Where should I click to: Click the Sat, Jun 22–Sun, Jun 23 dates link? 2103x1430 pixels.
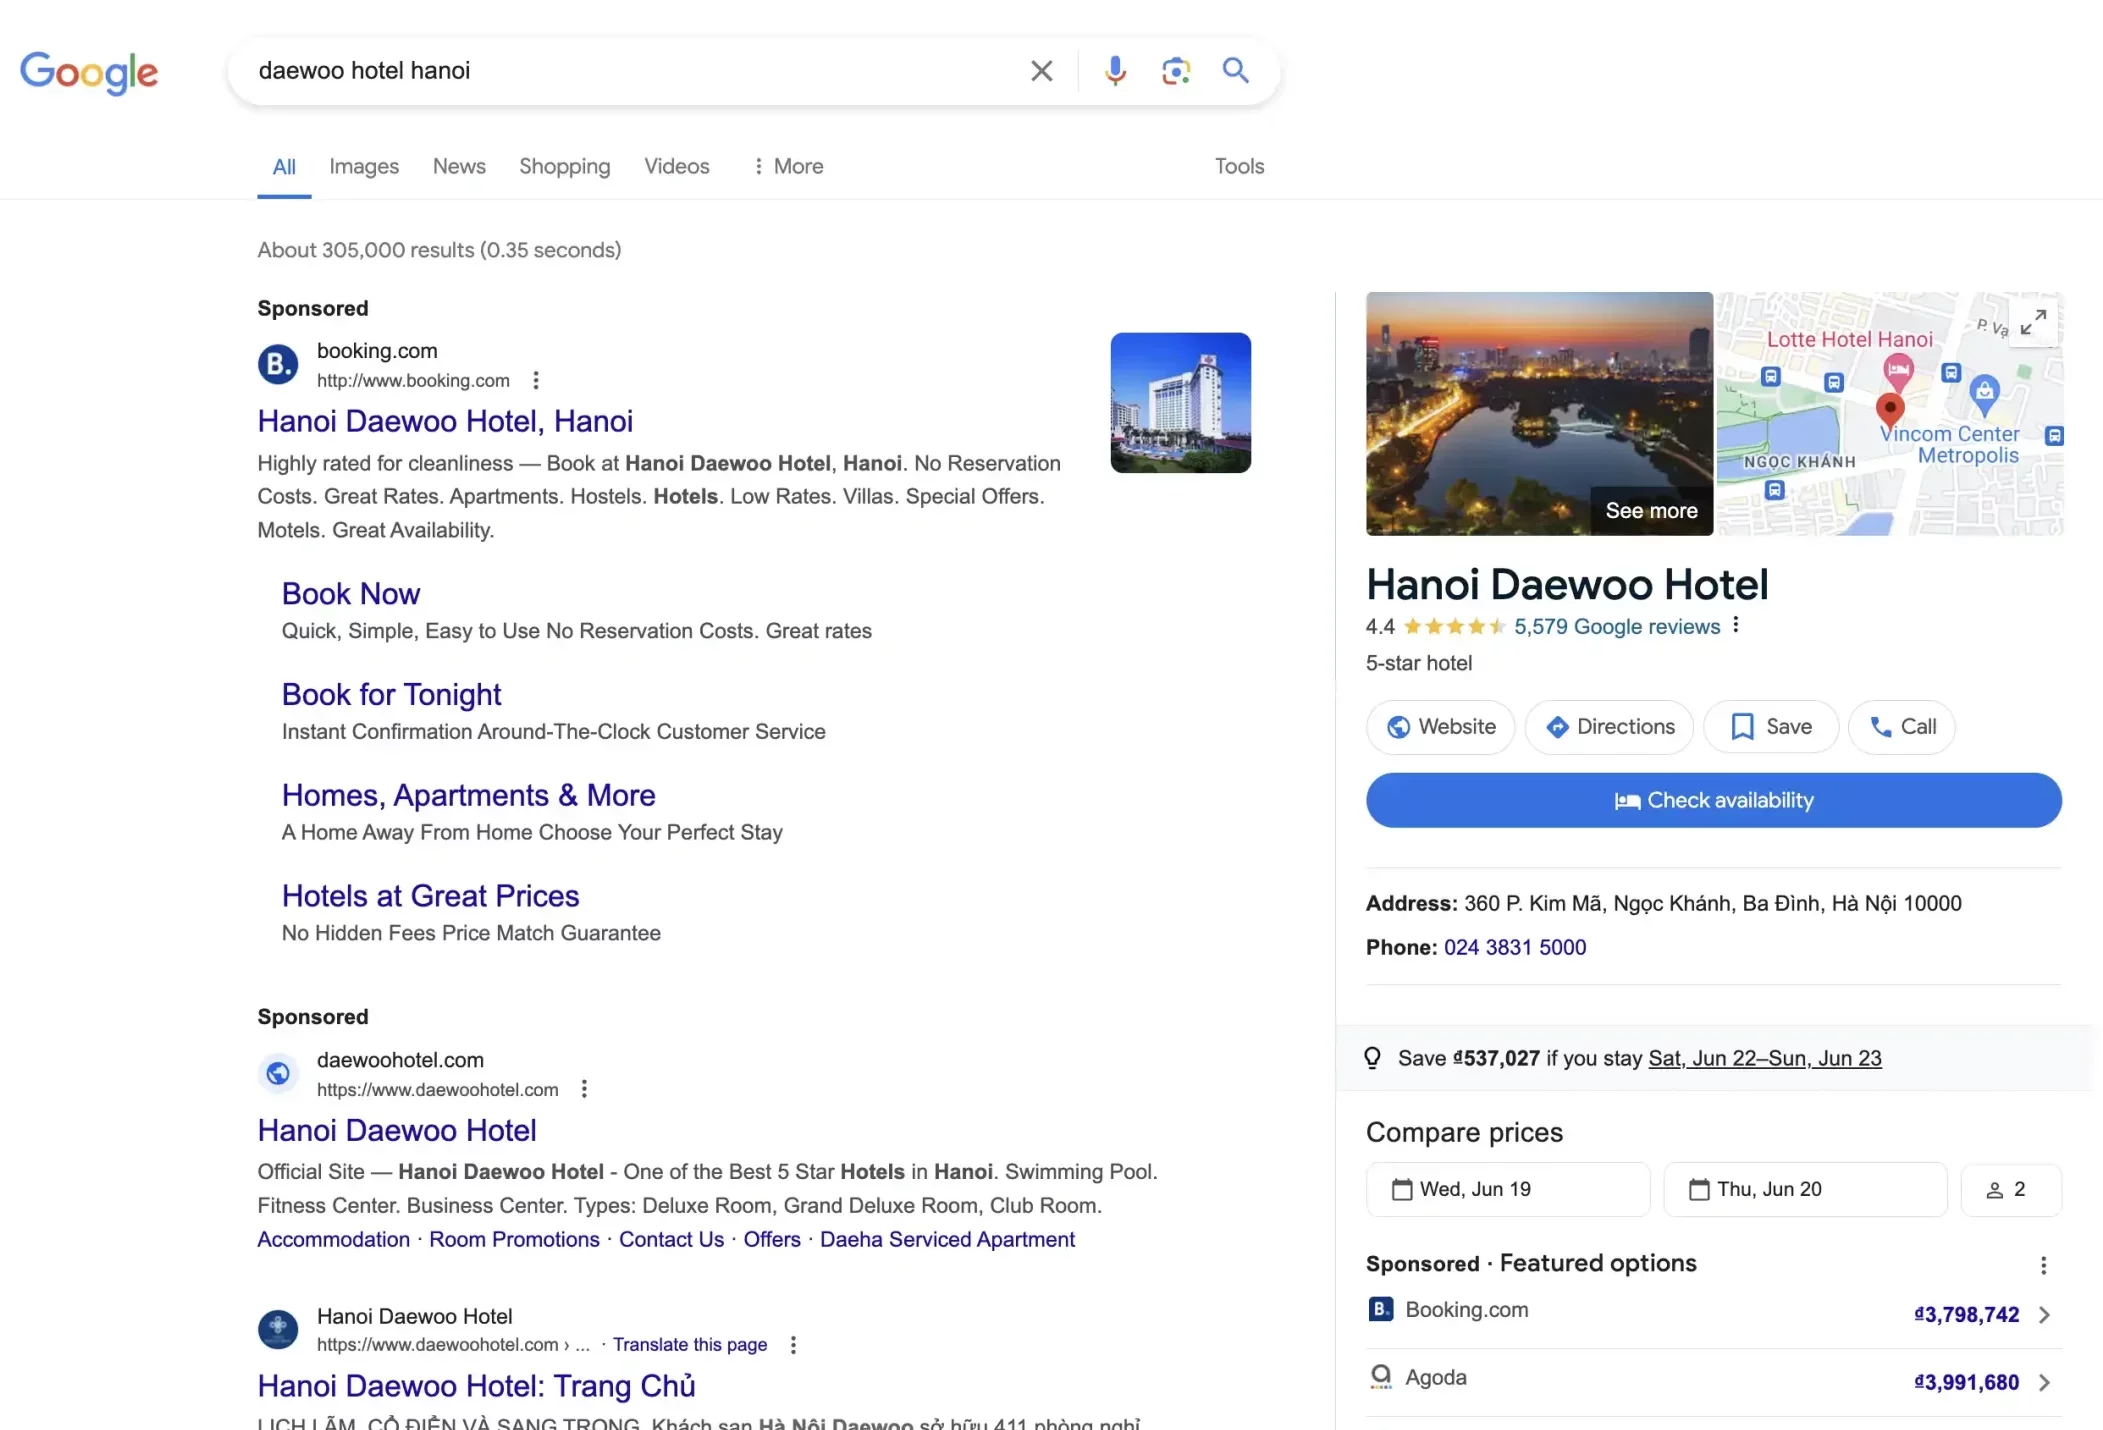[x=1765, y=1058]
